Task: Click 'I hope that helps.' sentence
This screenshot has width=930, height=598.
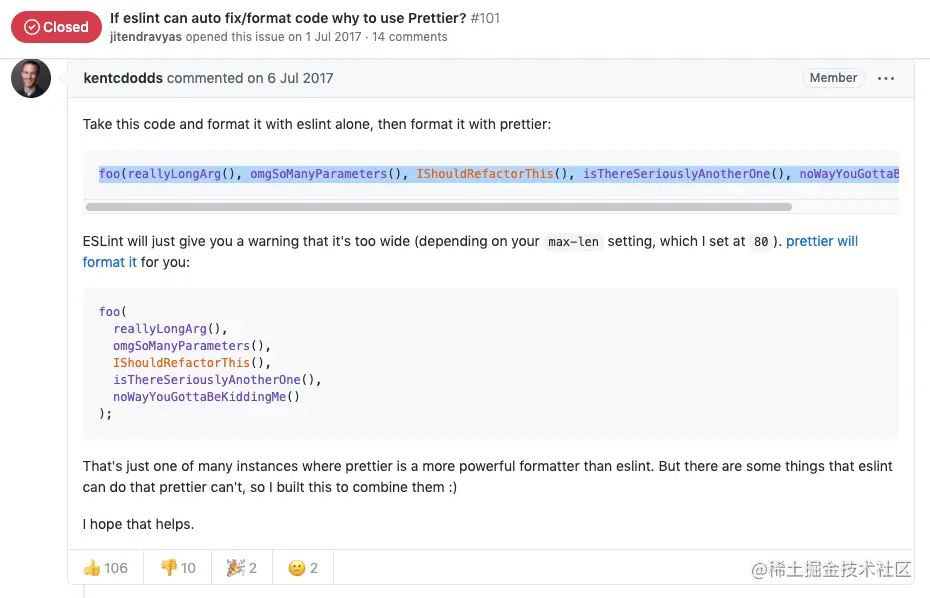Action: tap(138, 524)
